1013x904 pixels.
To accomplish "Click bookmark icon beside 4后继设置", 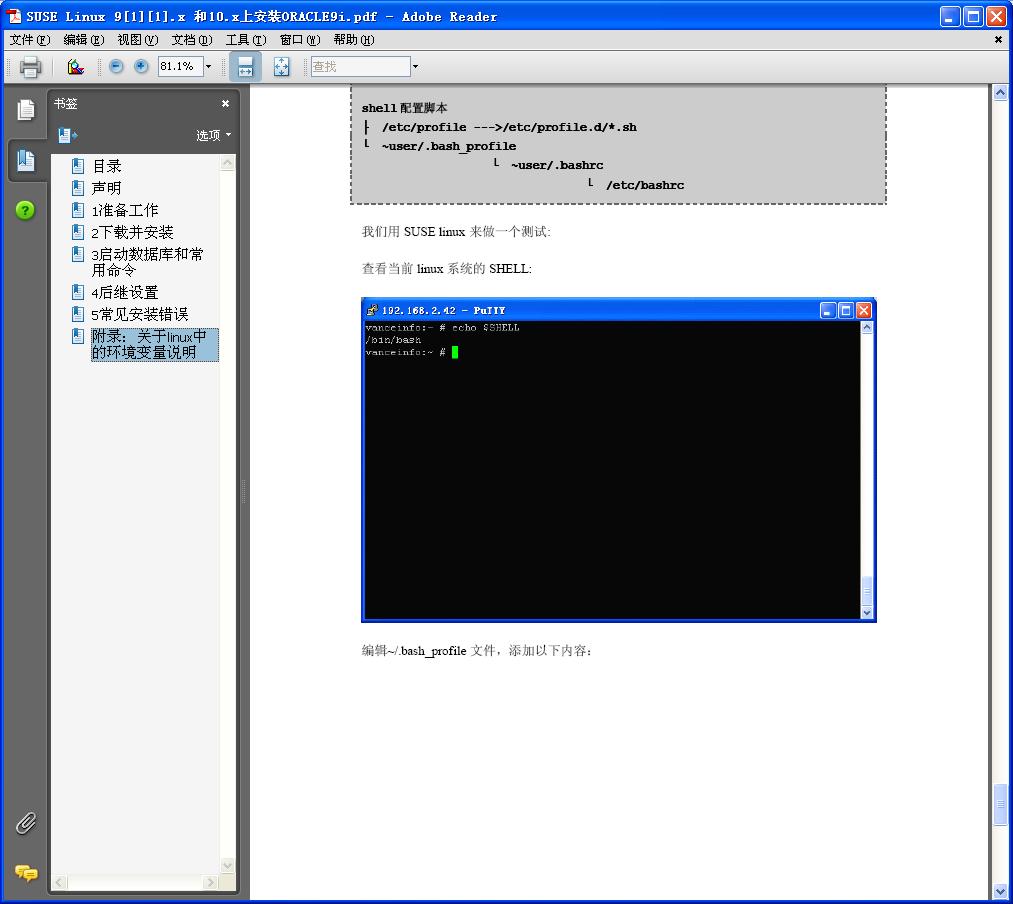I will tap(78, 292).
